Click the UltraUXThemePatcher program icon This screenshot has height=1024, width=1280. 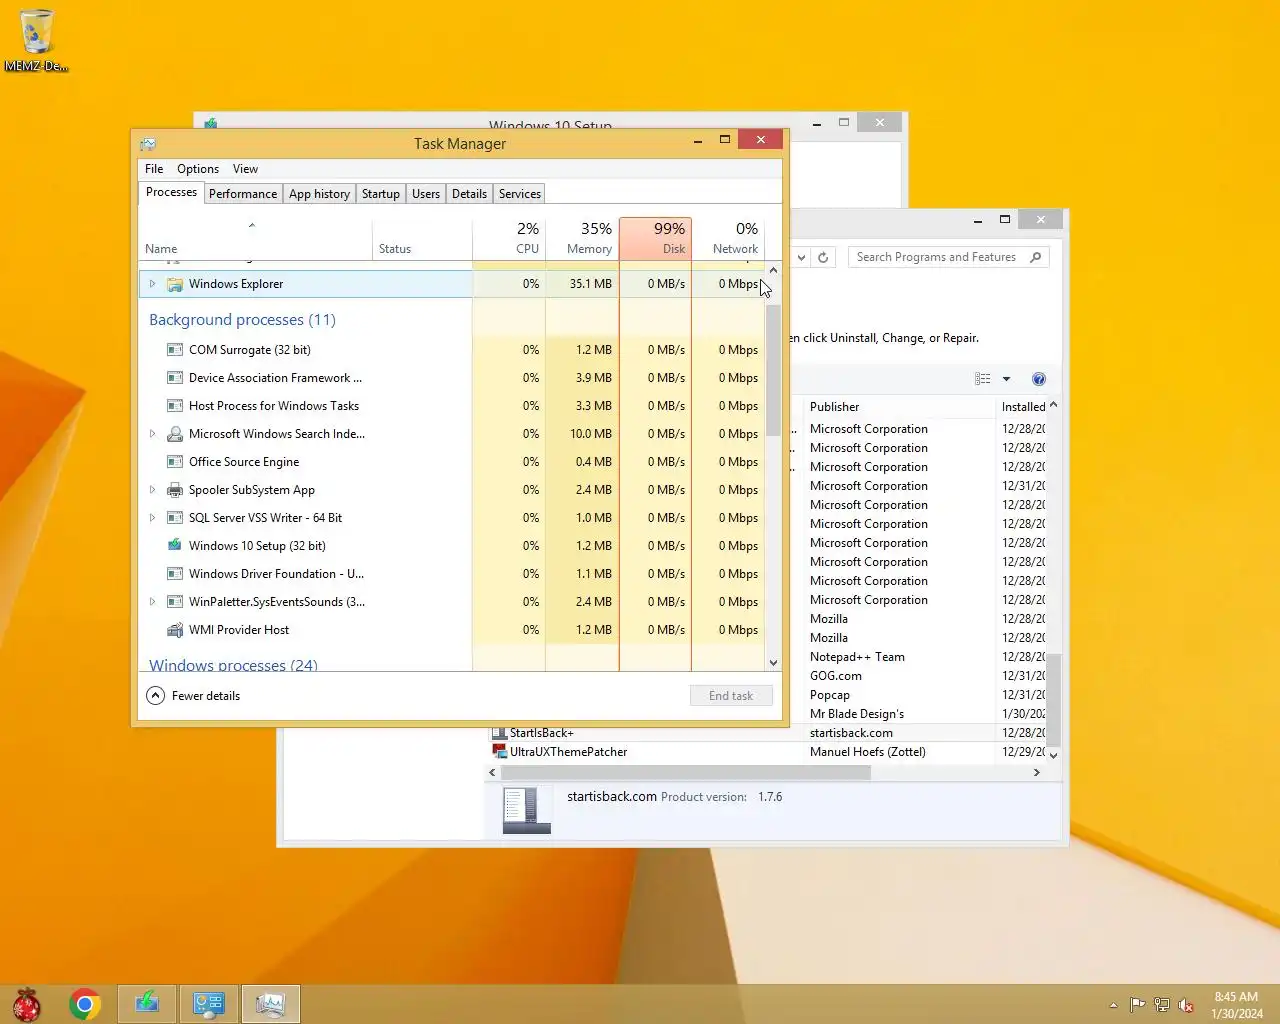[x=499, y=752]
